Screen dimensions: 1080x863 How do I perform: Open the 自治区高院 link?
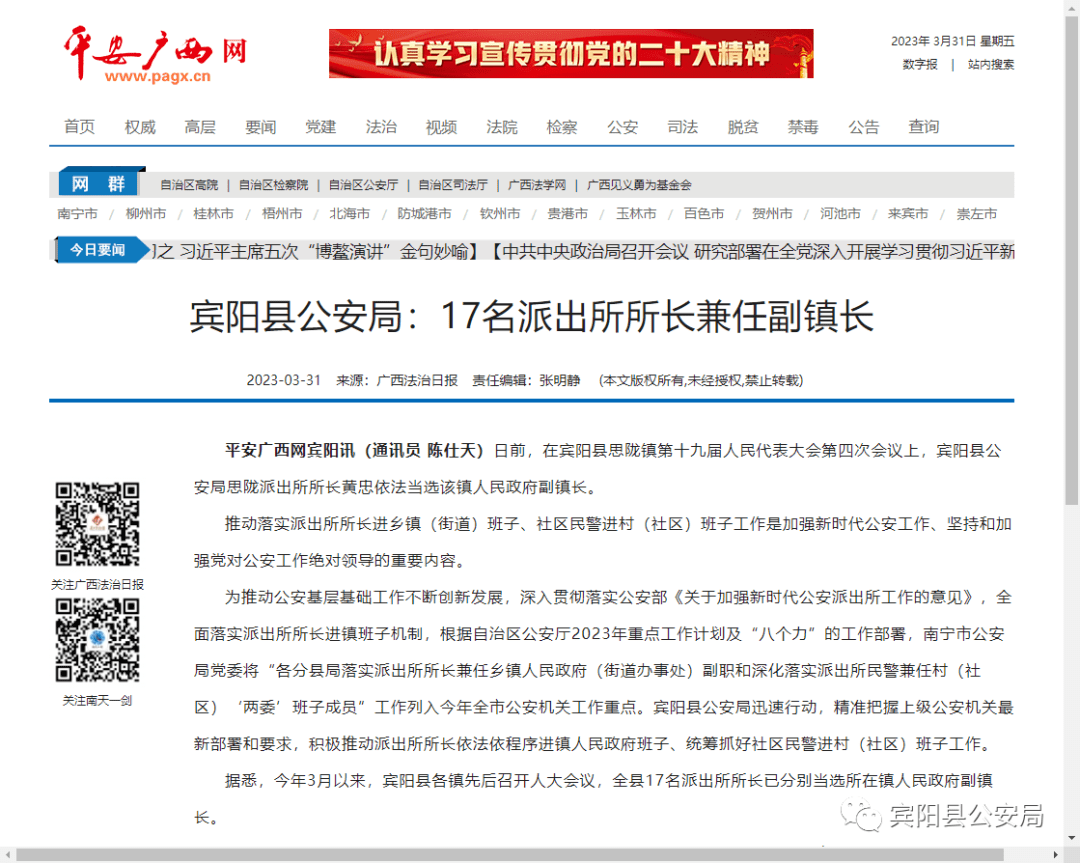point(189,185)
